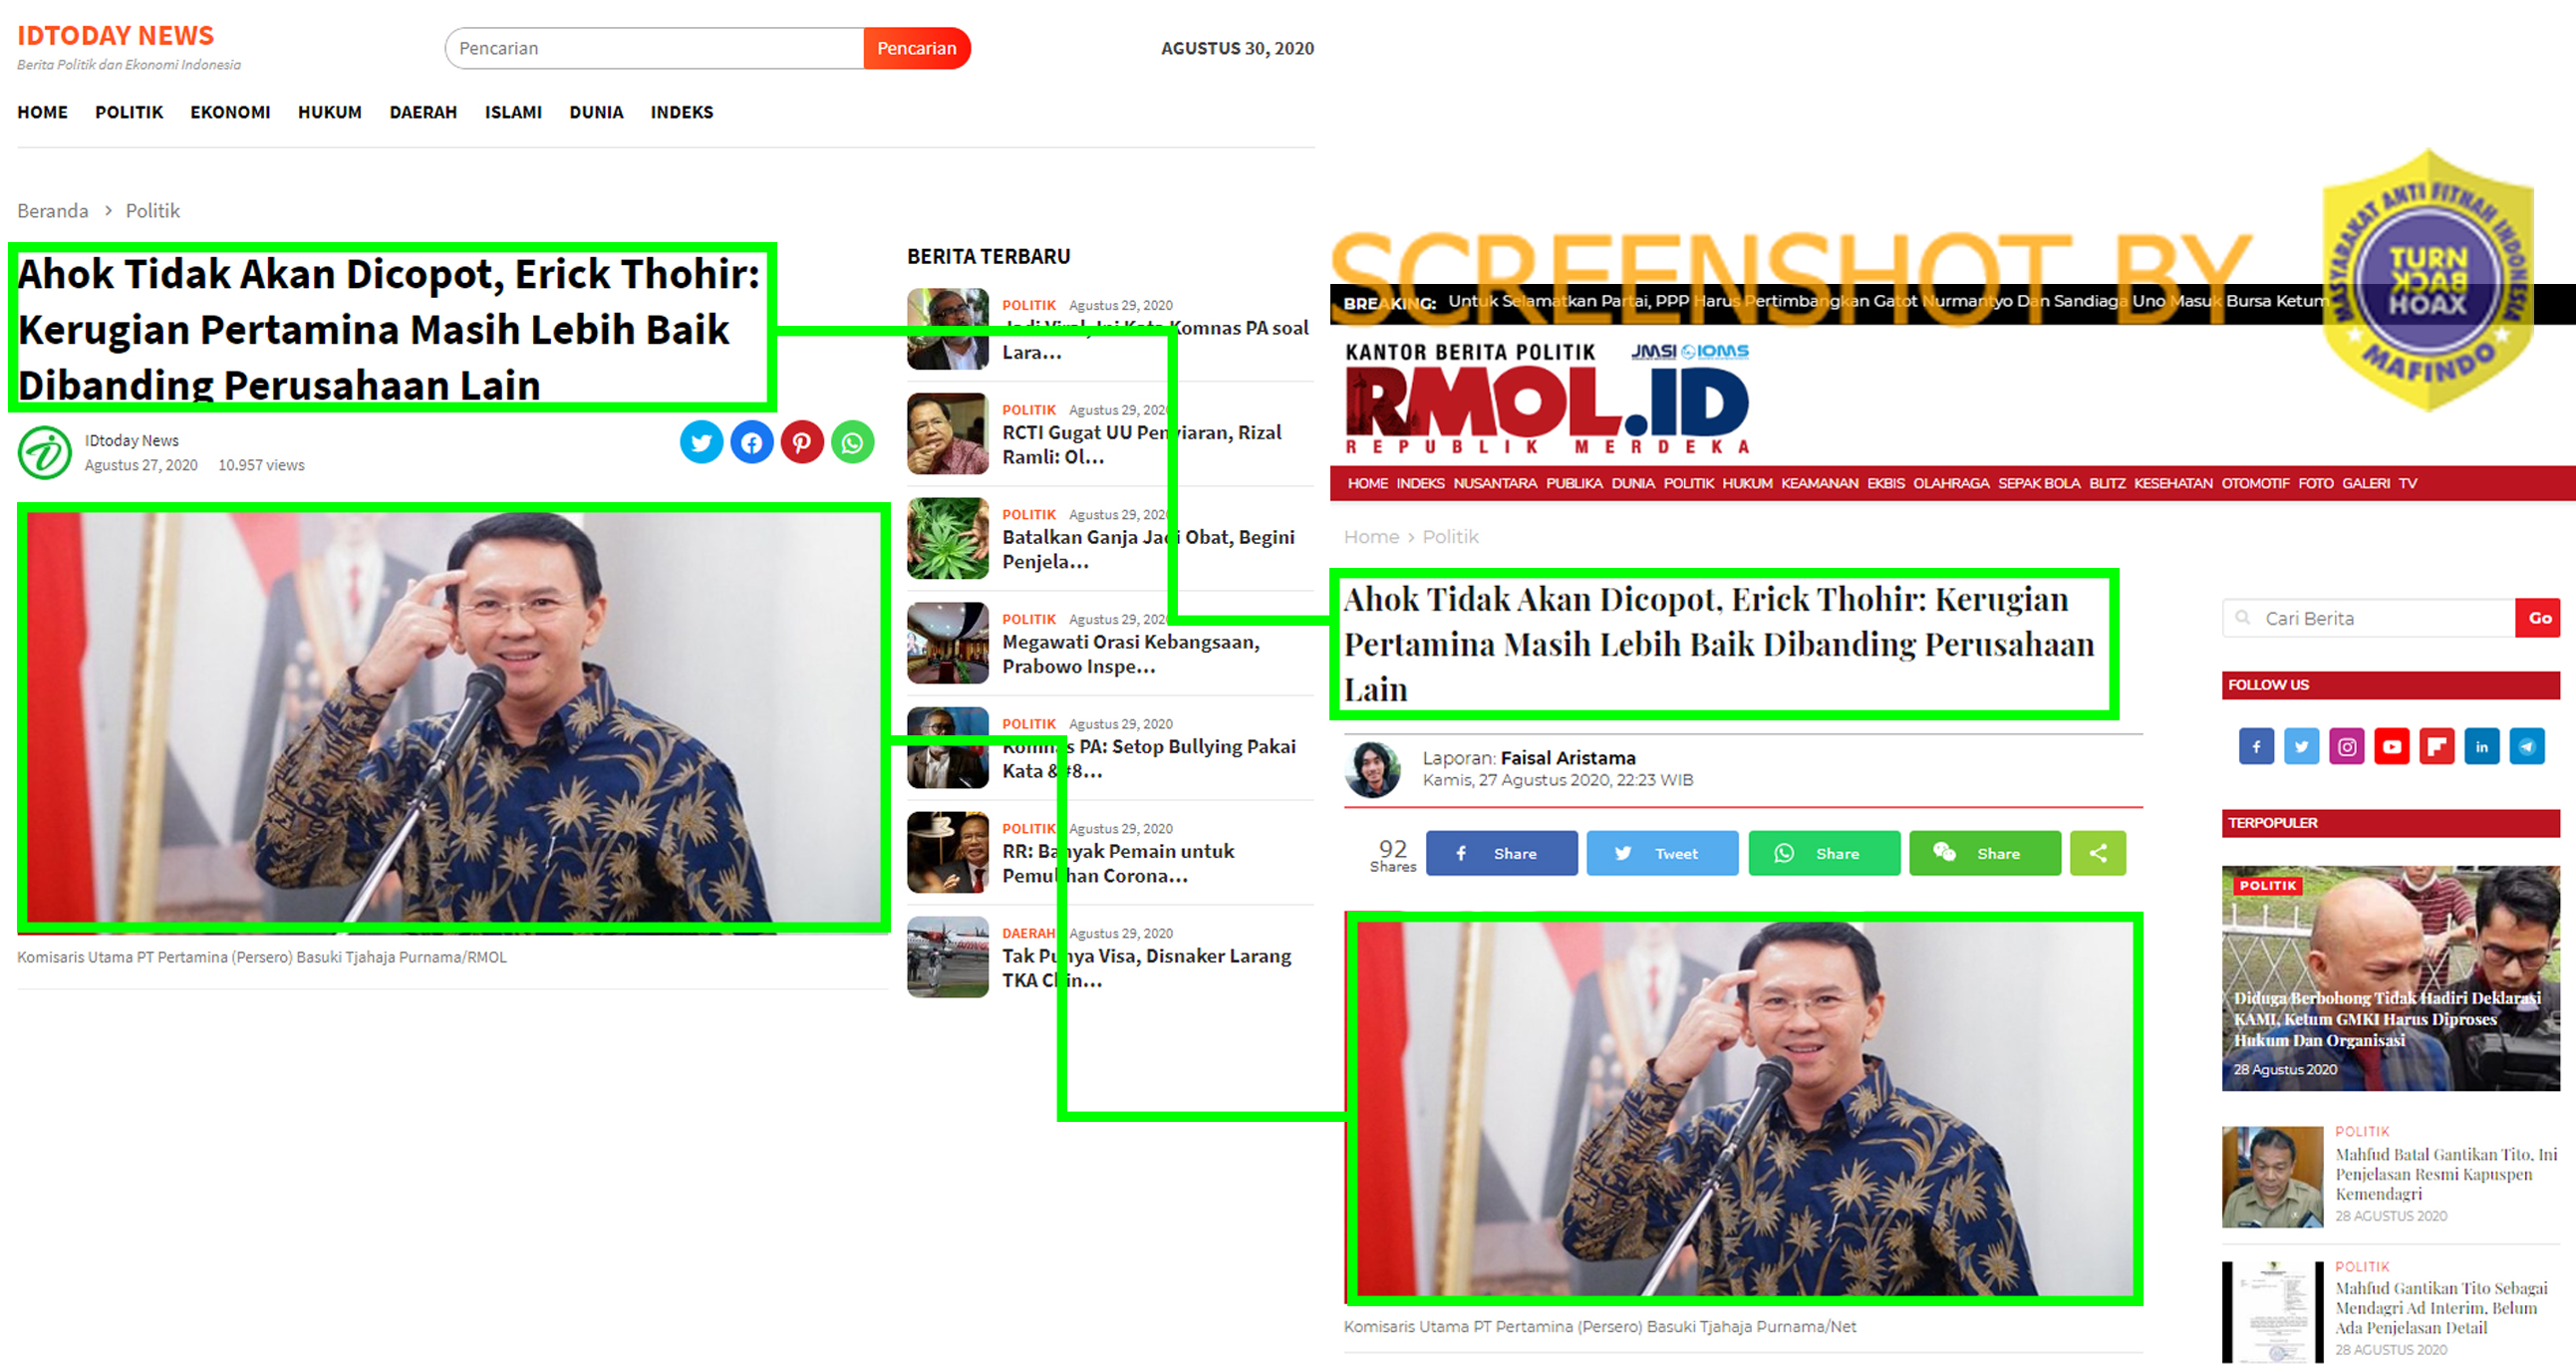Click the IDTODAY NEWS site logo
Image resolution: width=2576 pixels, height=1366 pixels.
point(115,36)
